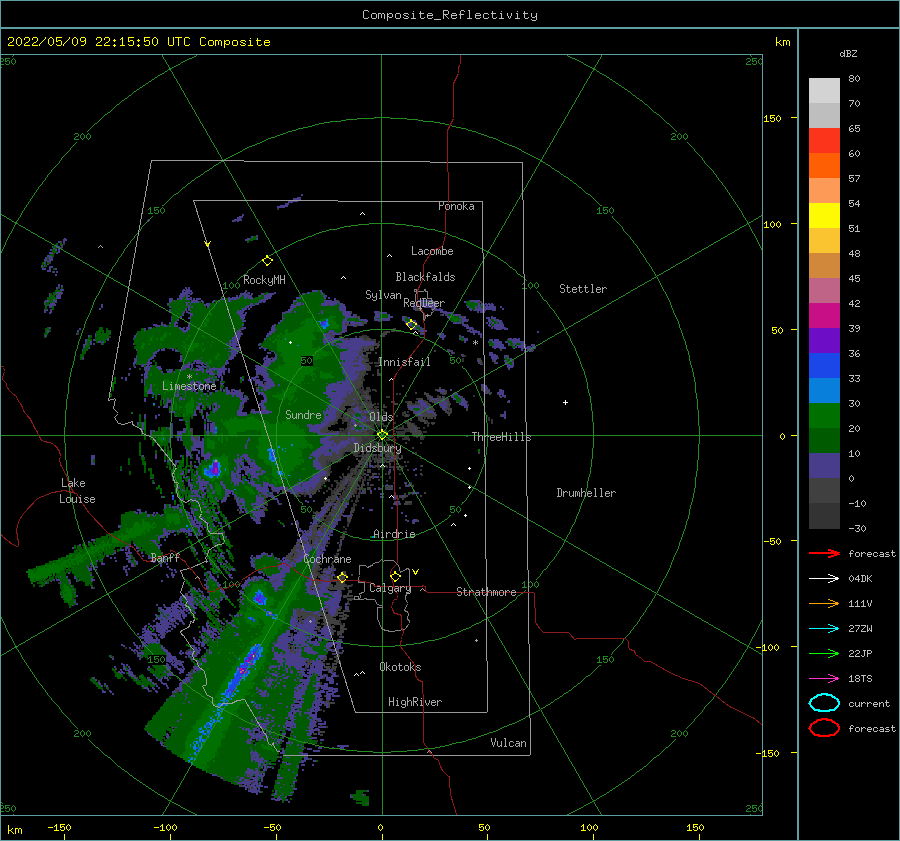Click the Banff label

point(165,557)
